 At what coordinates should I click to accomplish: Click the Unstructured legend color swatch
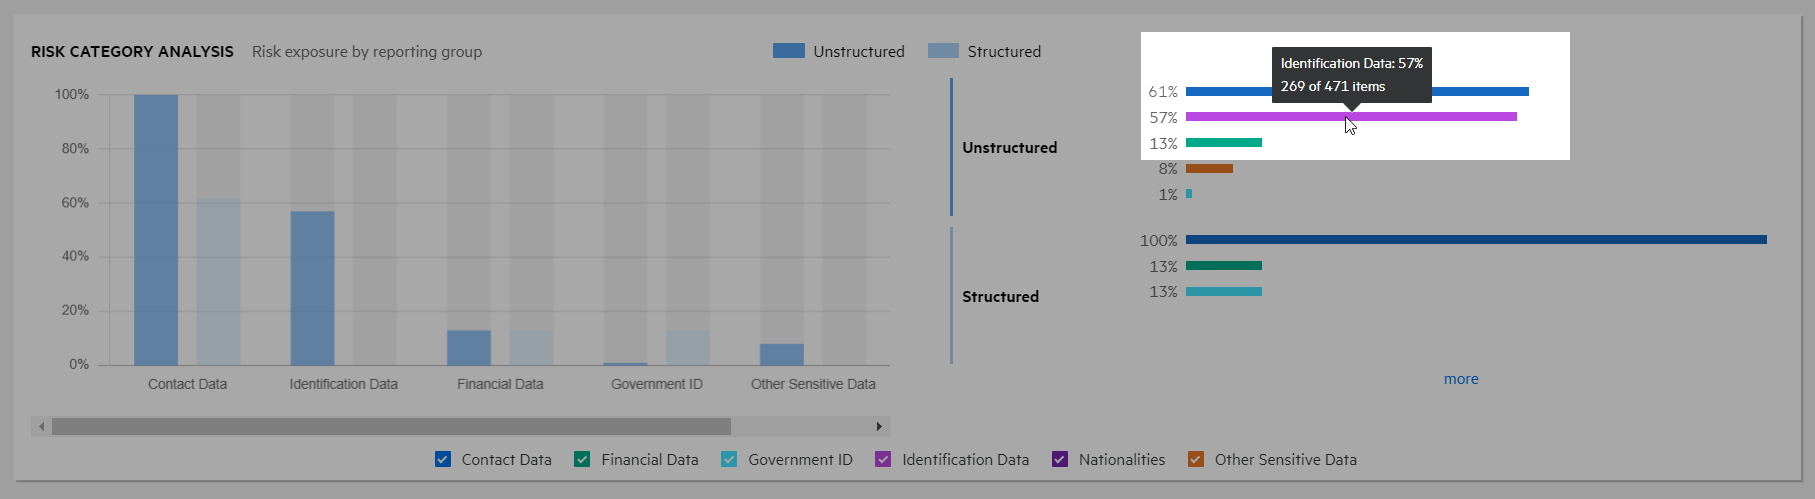[788, 51]
